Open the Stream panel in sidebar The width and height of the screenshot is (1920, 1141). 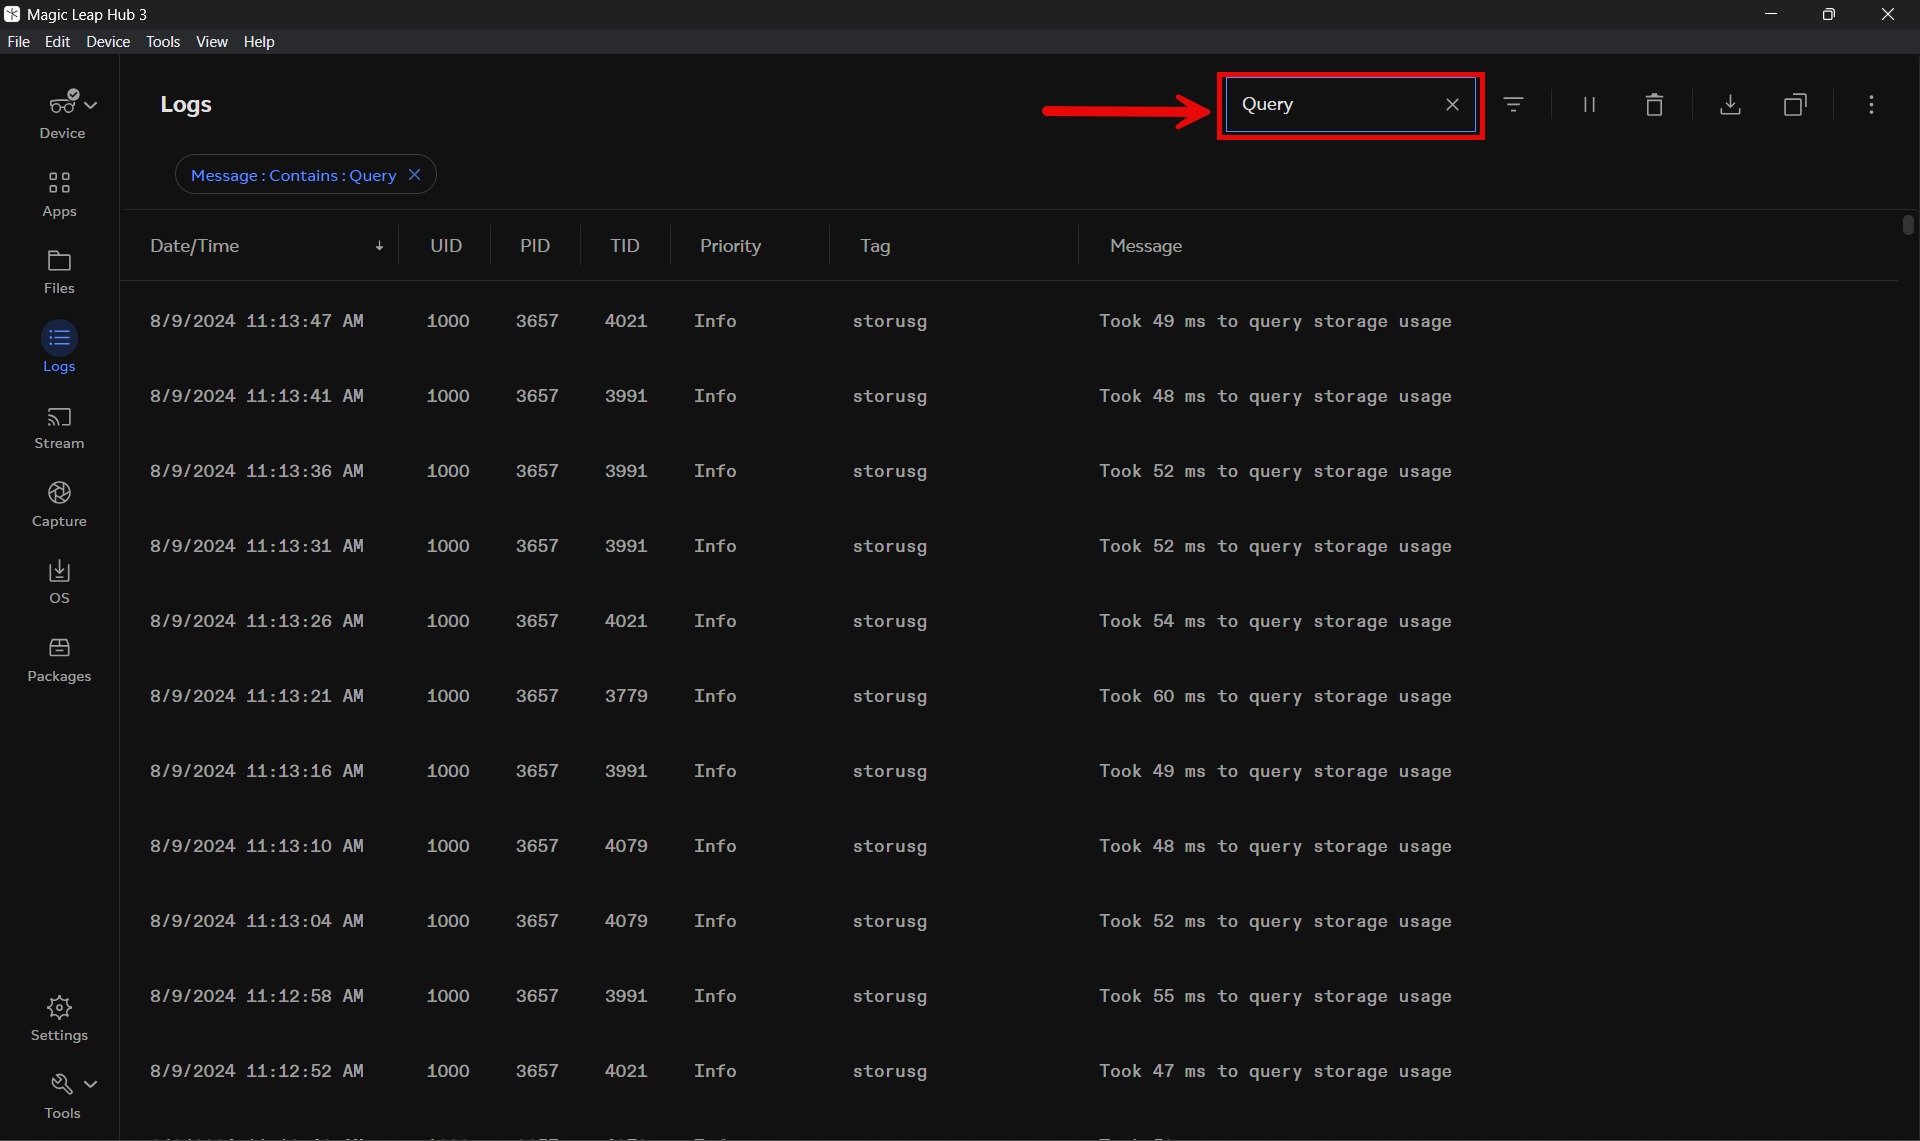coord(59,427)
